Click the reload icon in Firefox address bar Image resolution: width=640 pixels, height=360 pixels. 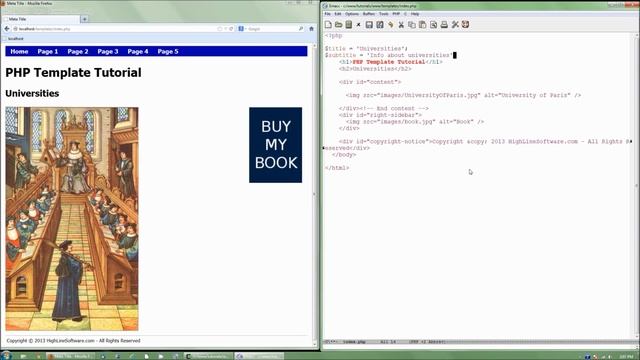pyautogui.click(x=231, y=29)
